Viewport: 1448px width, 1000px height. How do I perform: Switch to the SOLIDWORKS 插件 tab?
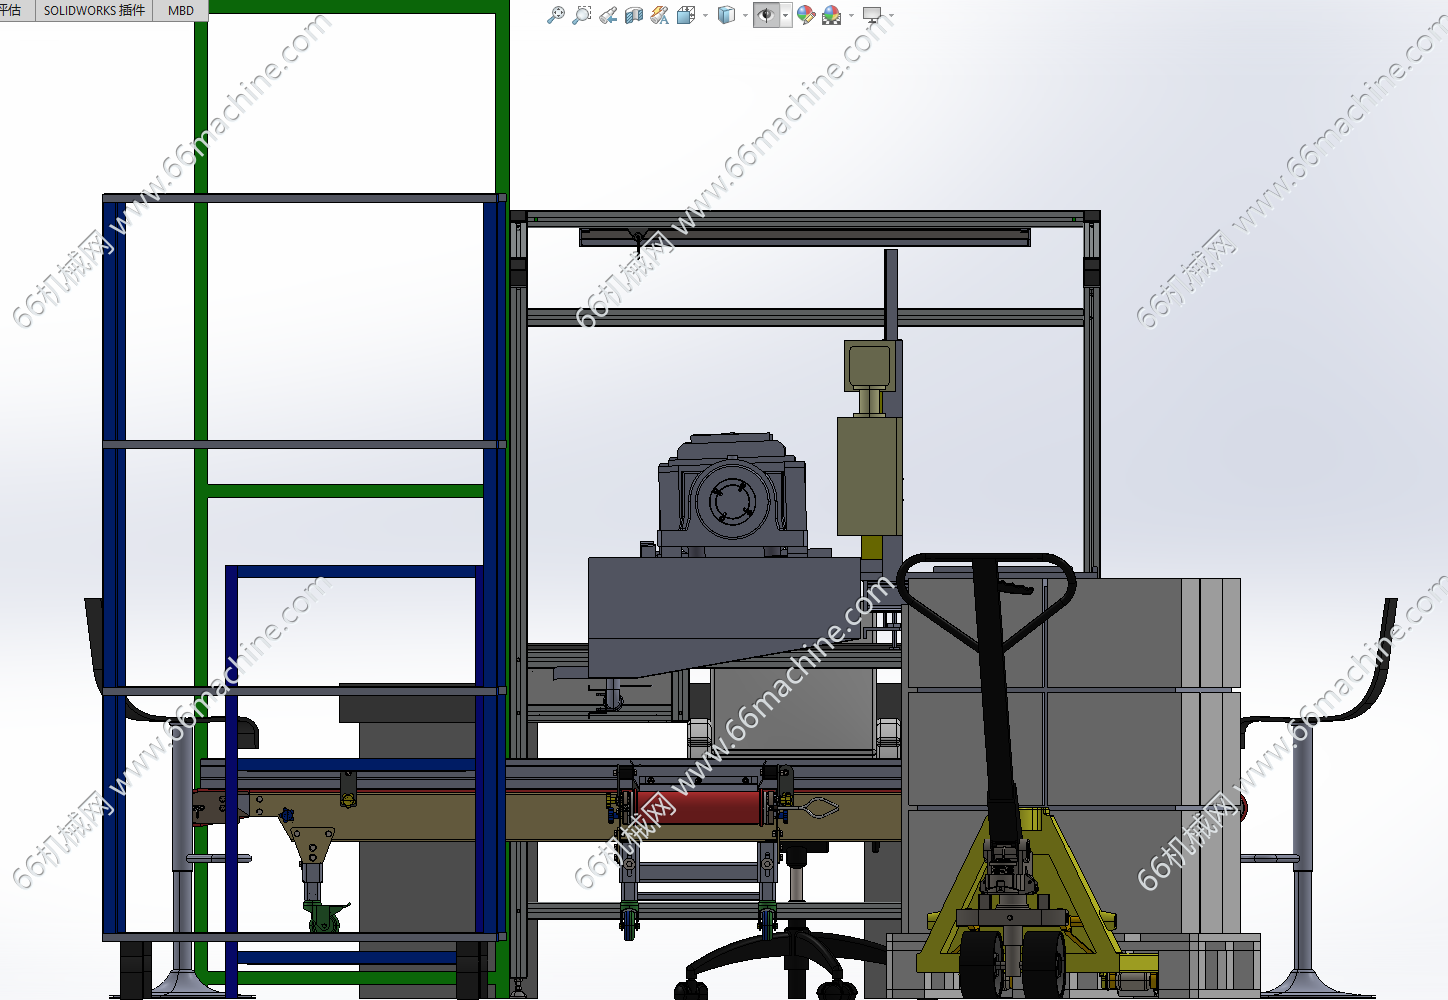94,10
